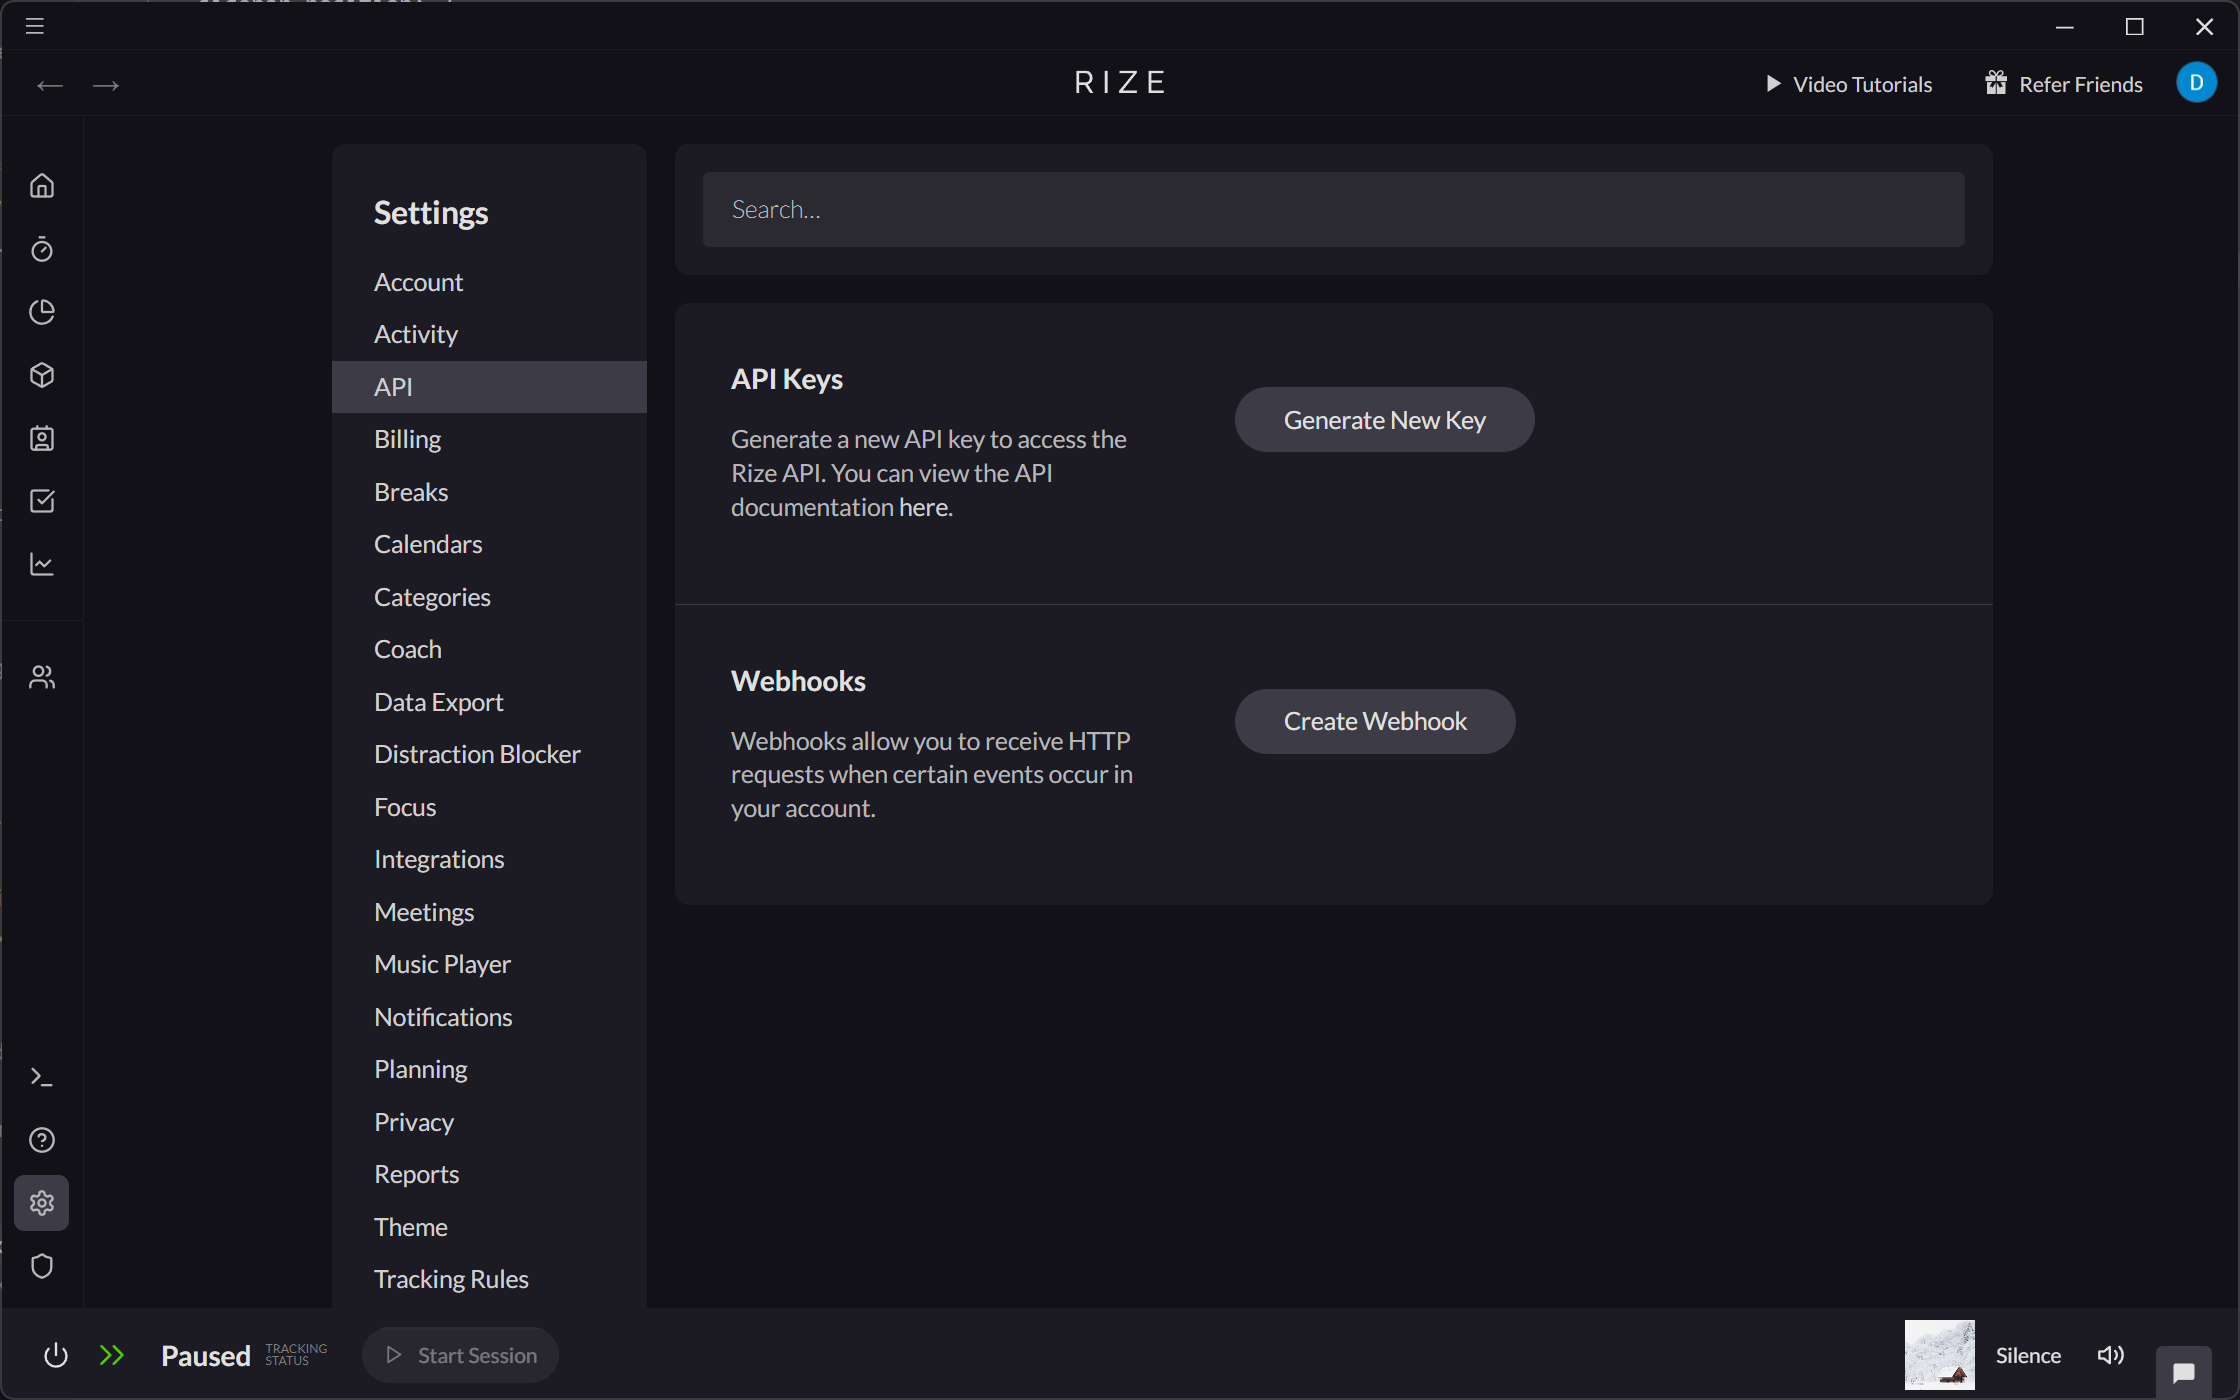Toggle tracking with the power button
The height and width of the screenshot is (1400, 2240).
56,1355
